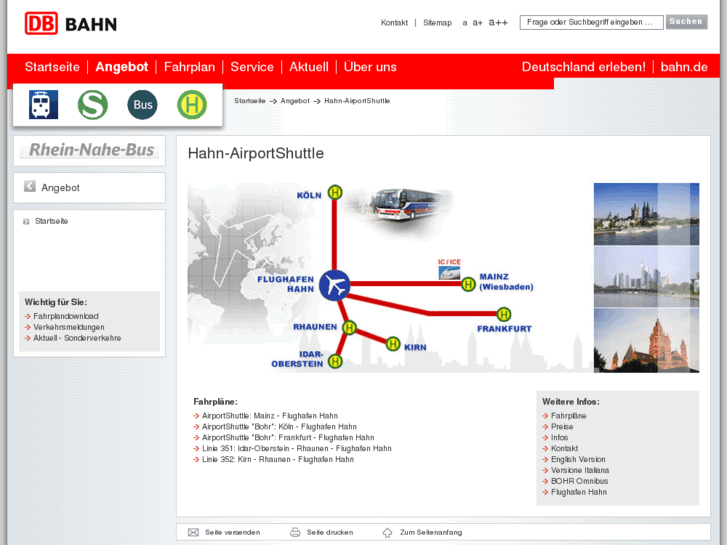727x545 pixels.
Task: Click the Köln stop marker on map
Action: 335,192
